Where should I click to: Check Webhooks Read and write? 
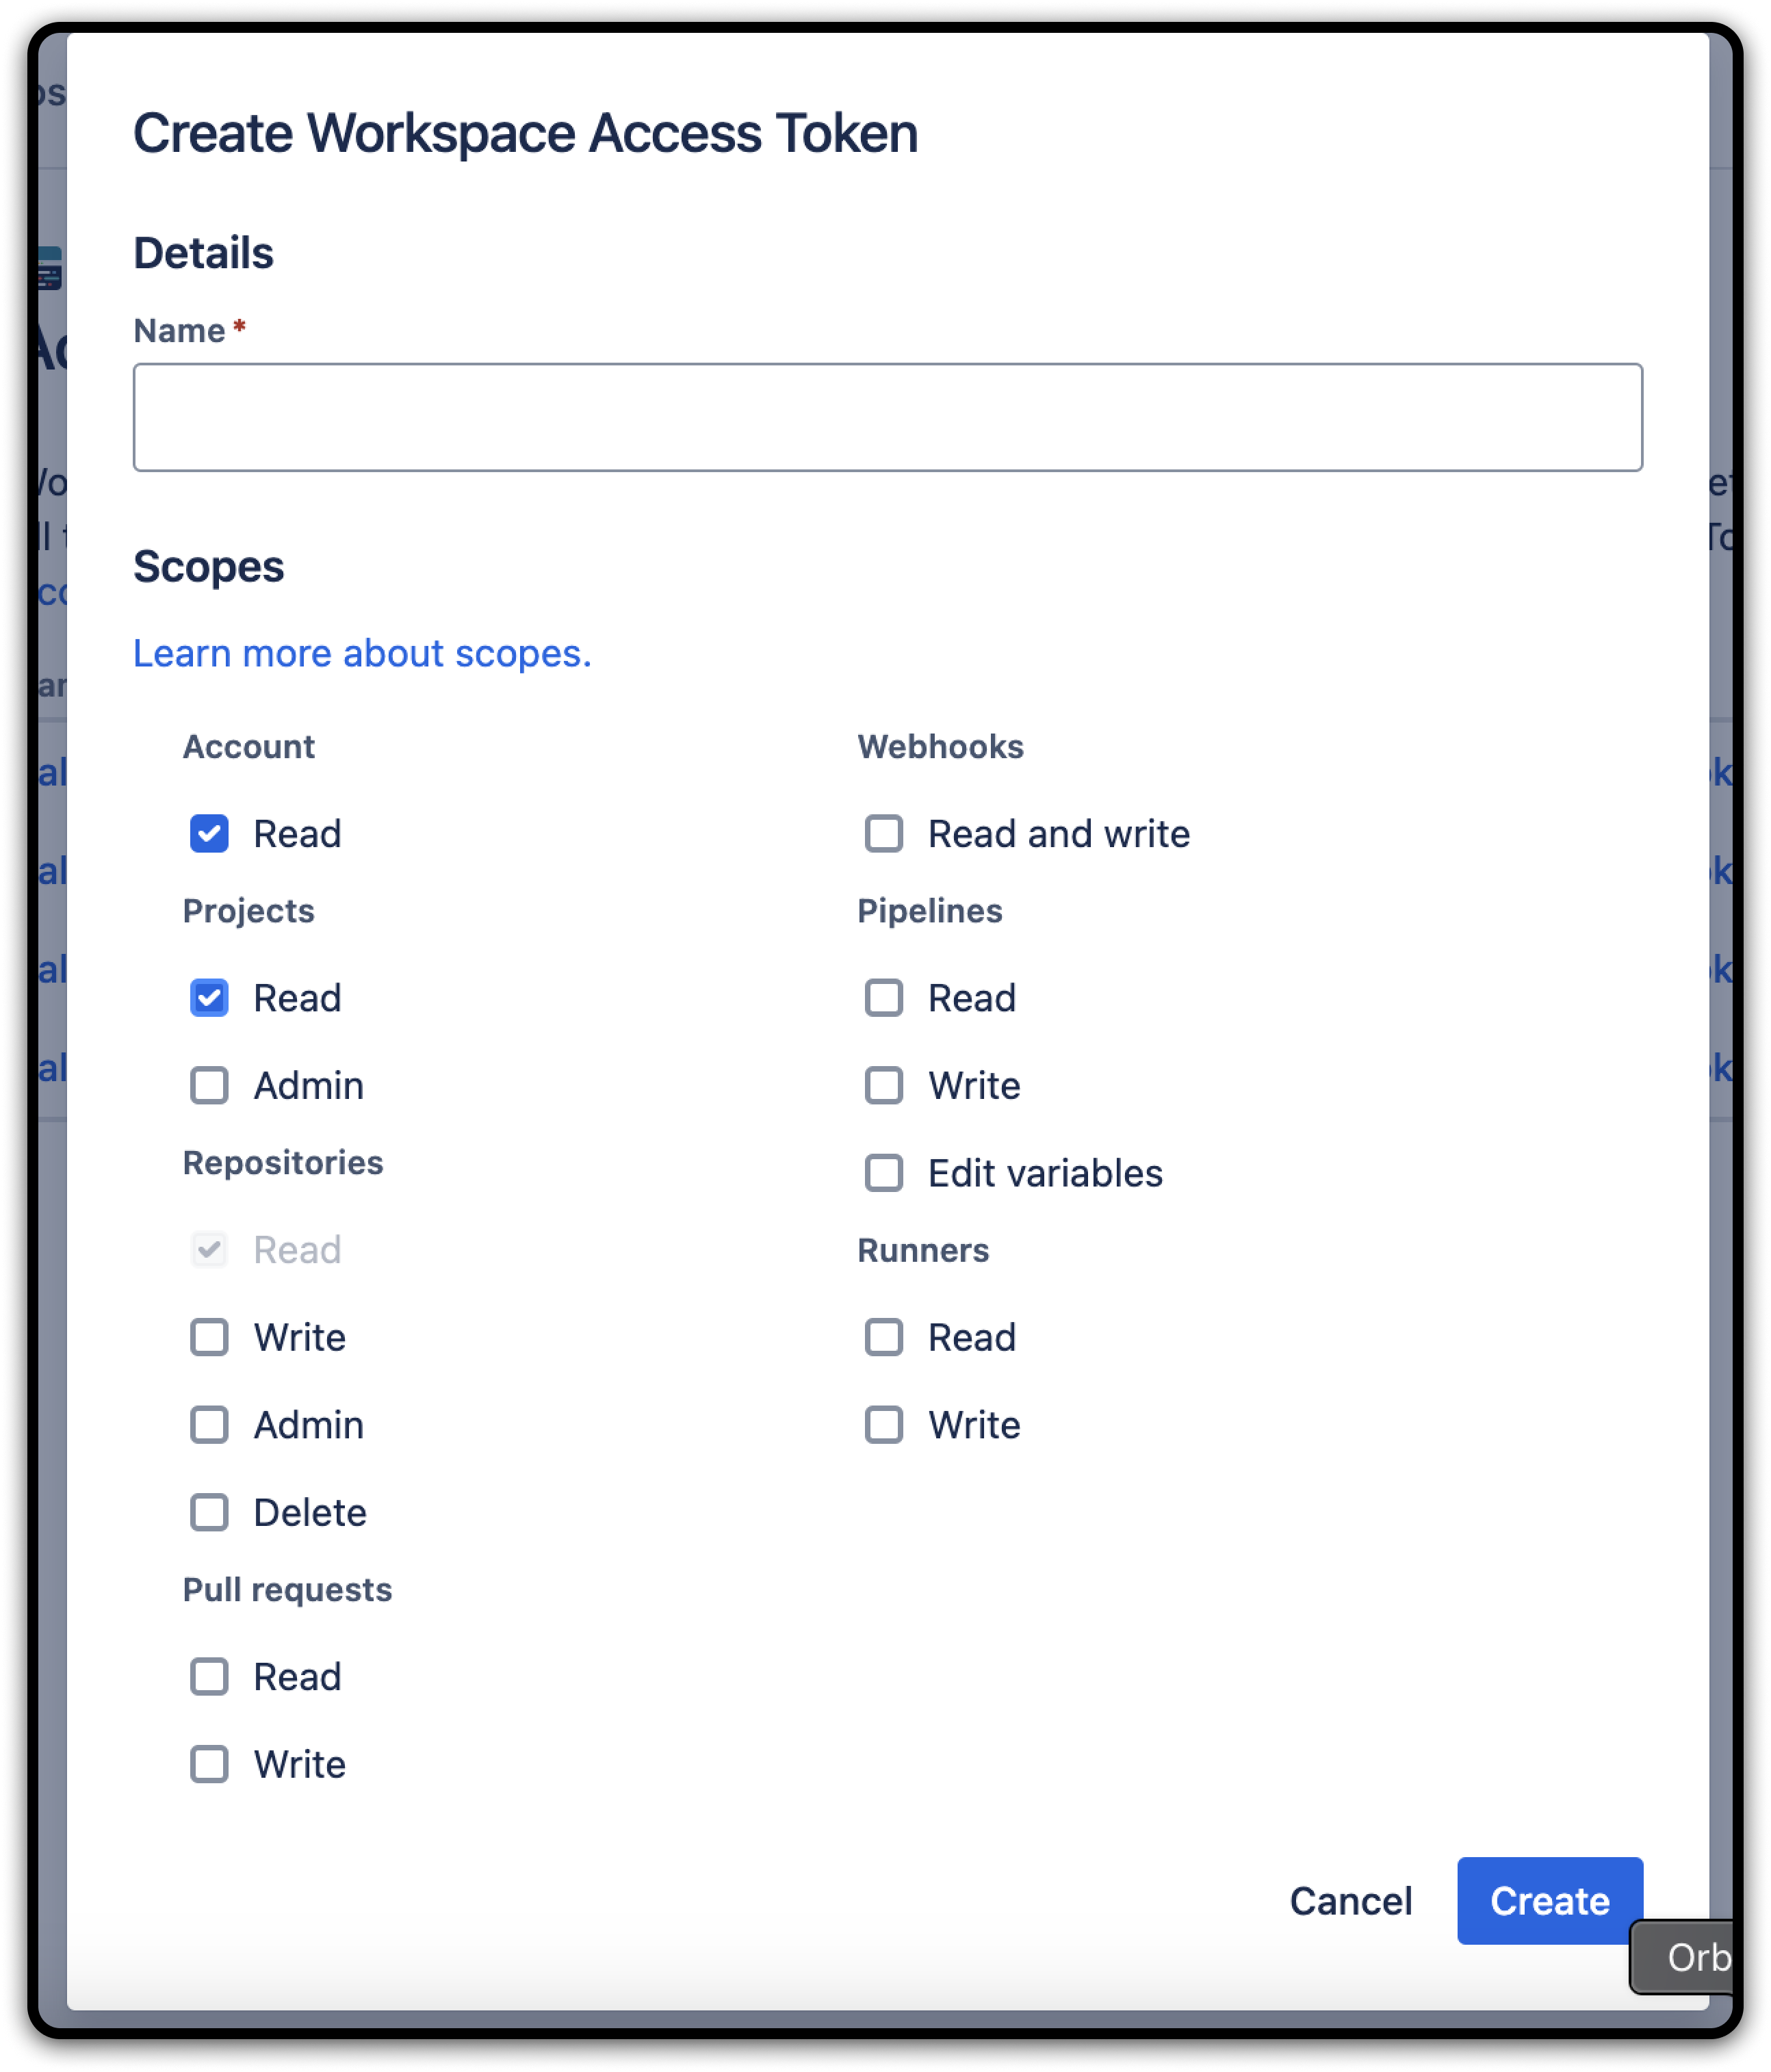(x=884, y=834)
